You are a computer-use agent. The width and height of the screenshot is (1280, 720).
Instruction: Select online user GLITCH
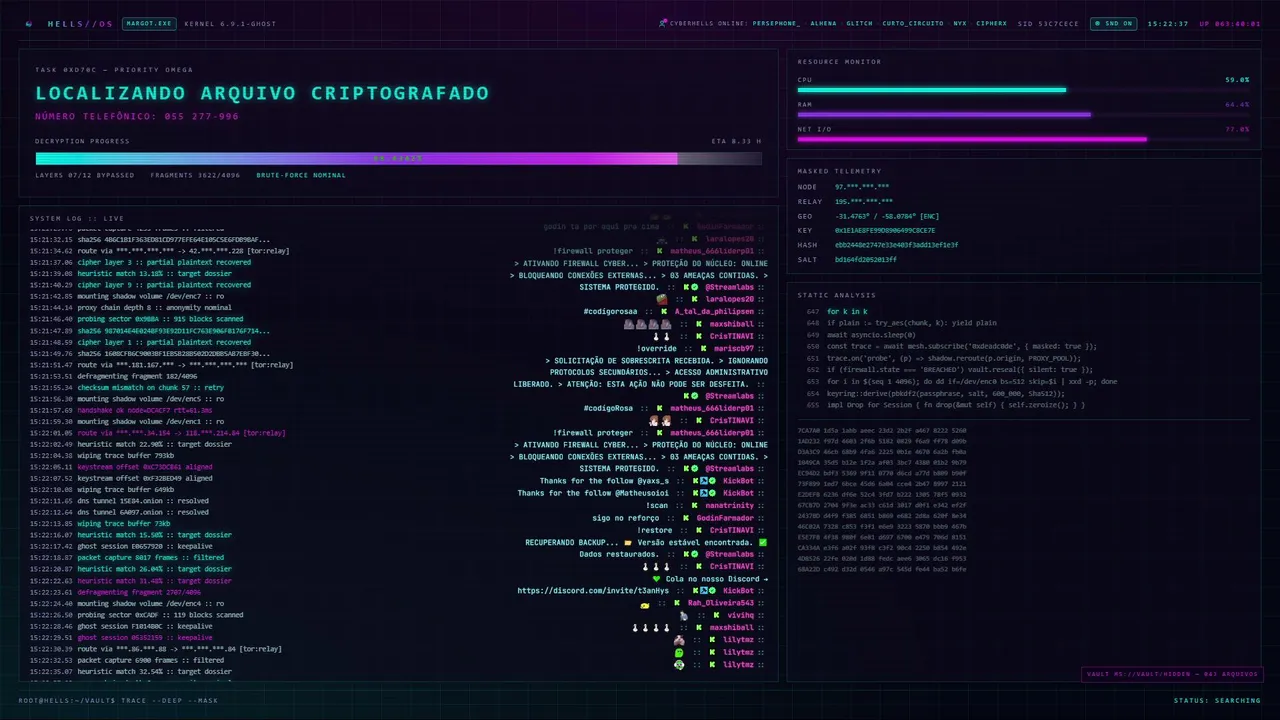pyautogui.click(x=859, y=23)
